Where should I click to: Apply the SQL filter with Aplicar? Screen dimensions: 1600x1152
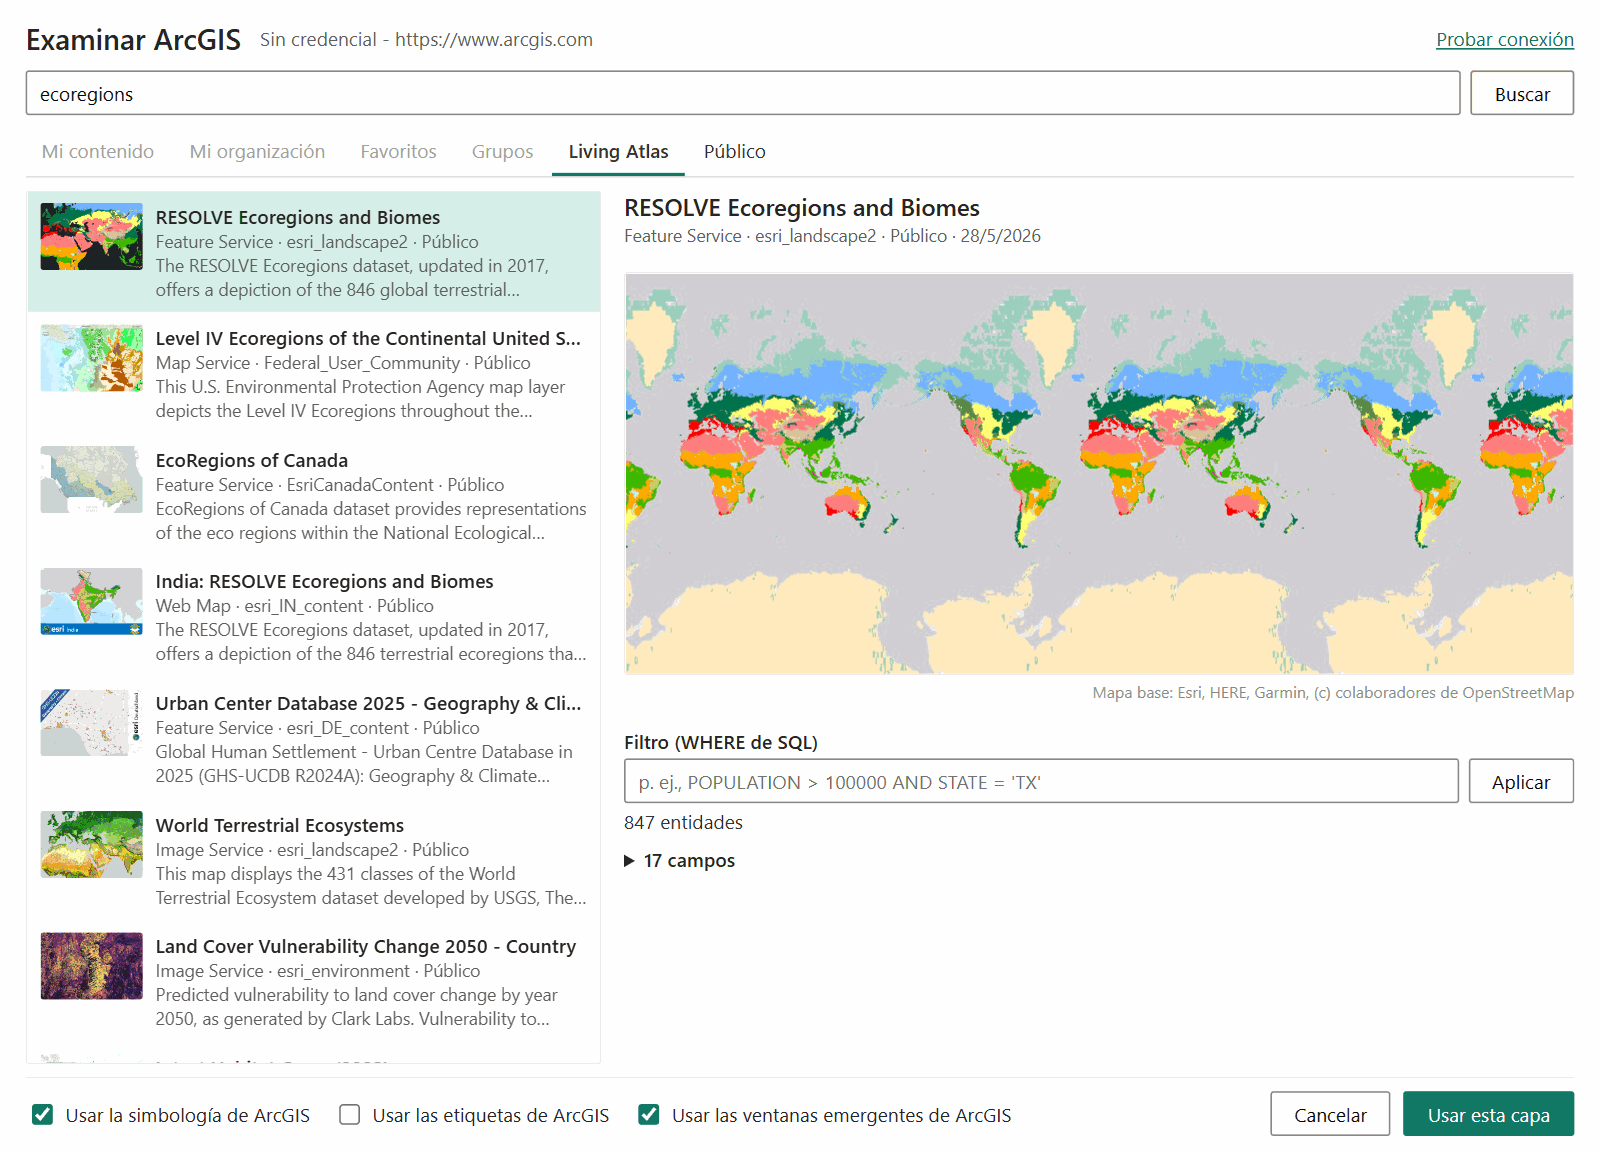tap(1521, 781)
